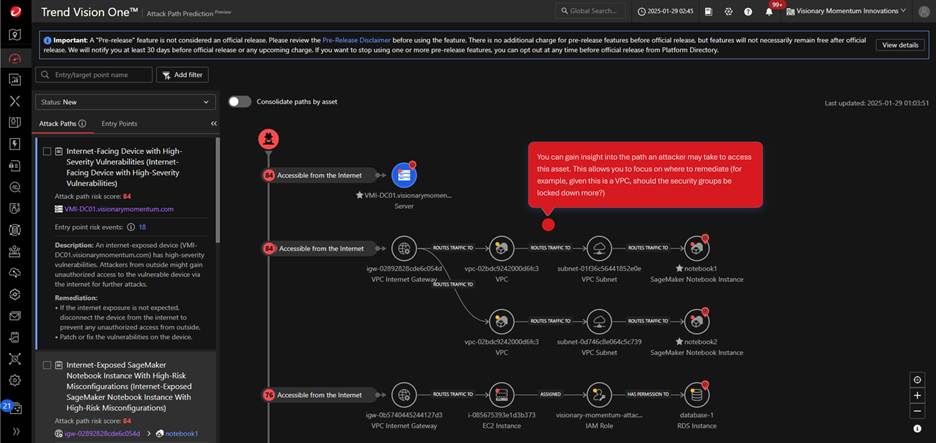Open the settings gear in left sidebar

click(x=16, y=380)
